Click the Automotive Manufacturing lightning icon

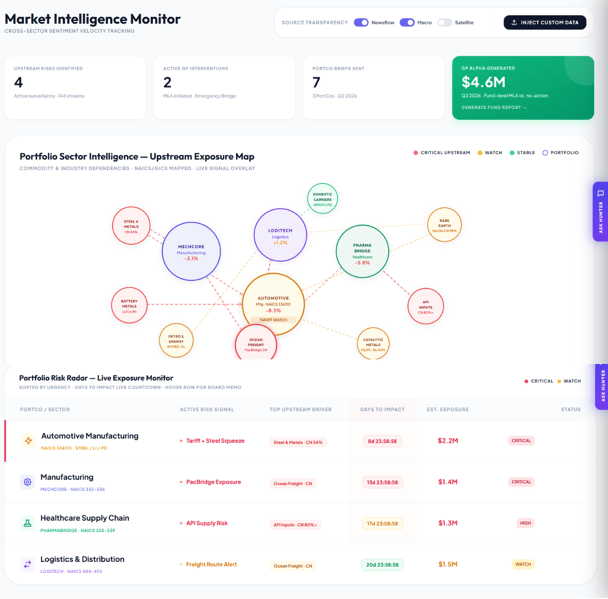(x=28, y=441)
